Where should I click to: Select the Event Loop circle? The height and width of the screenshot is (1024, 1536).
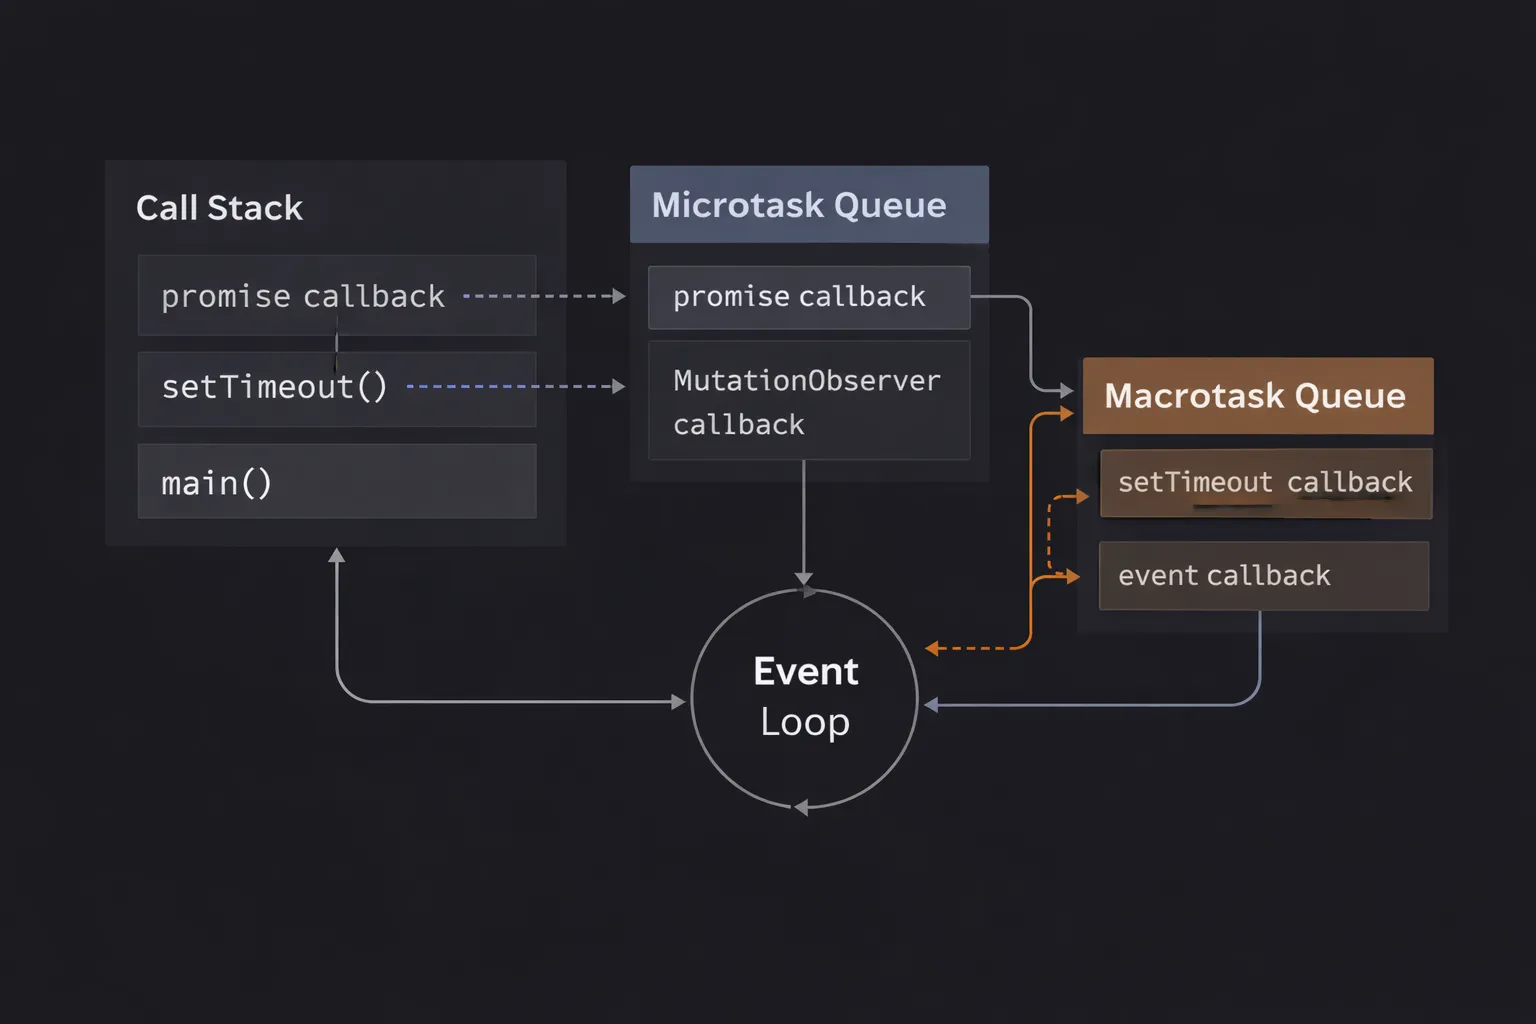click(x=804, y=697)
